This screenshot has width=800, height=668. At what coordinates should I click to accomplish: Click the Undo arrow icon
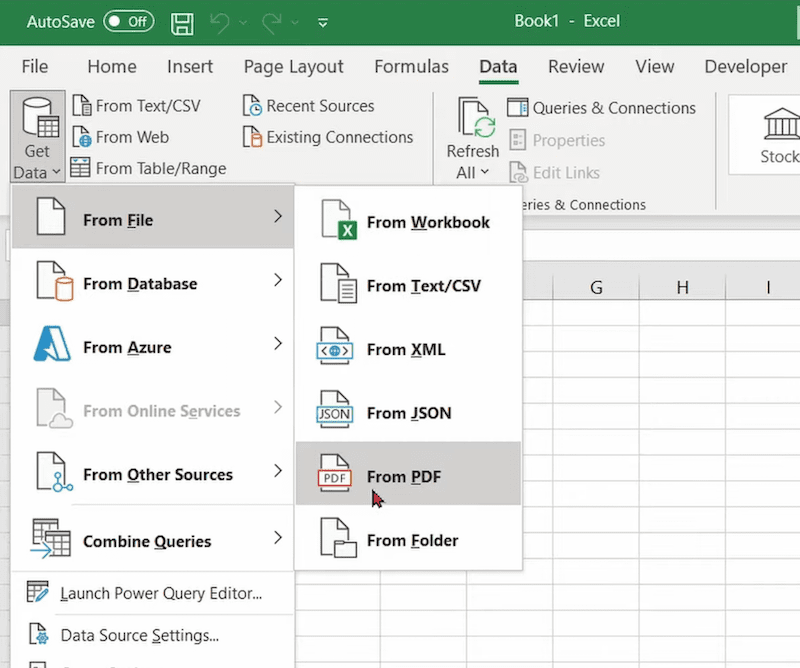tap(220, 23)
